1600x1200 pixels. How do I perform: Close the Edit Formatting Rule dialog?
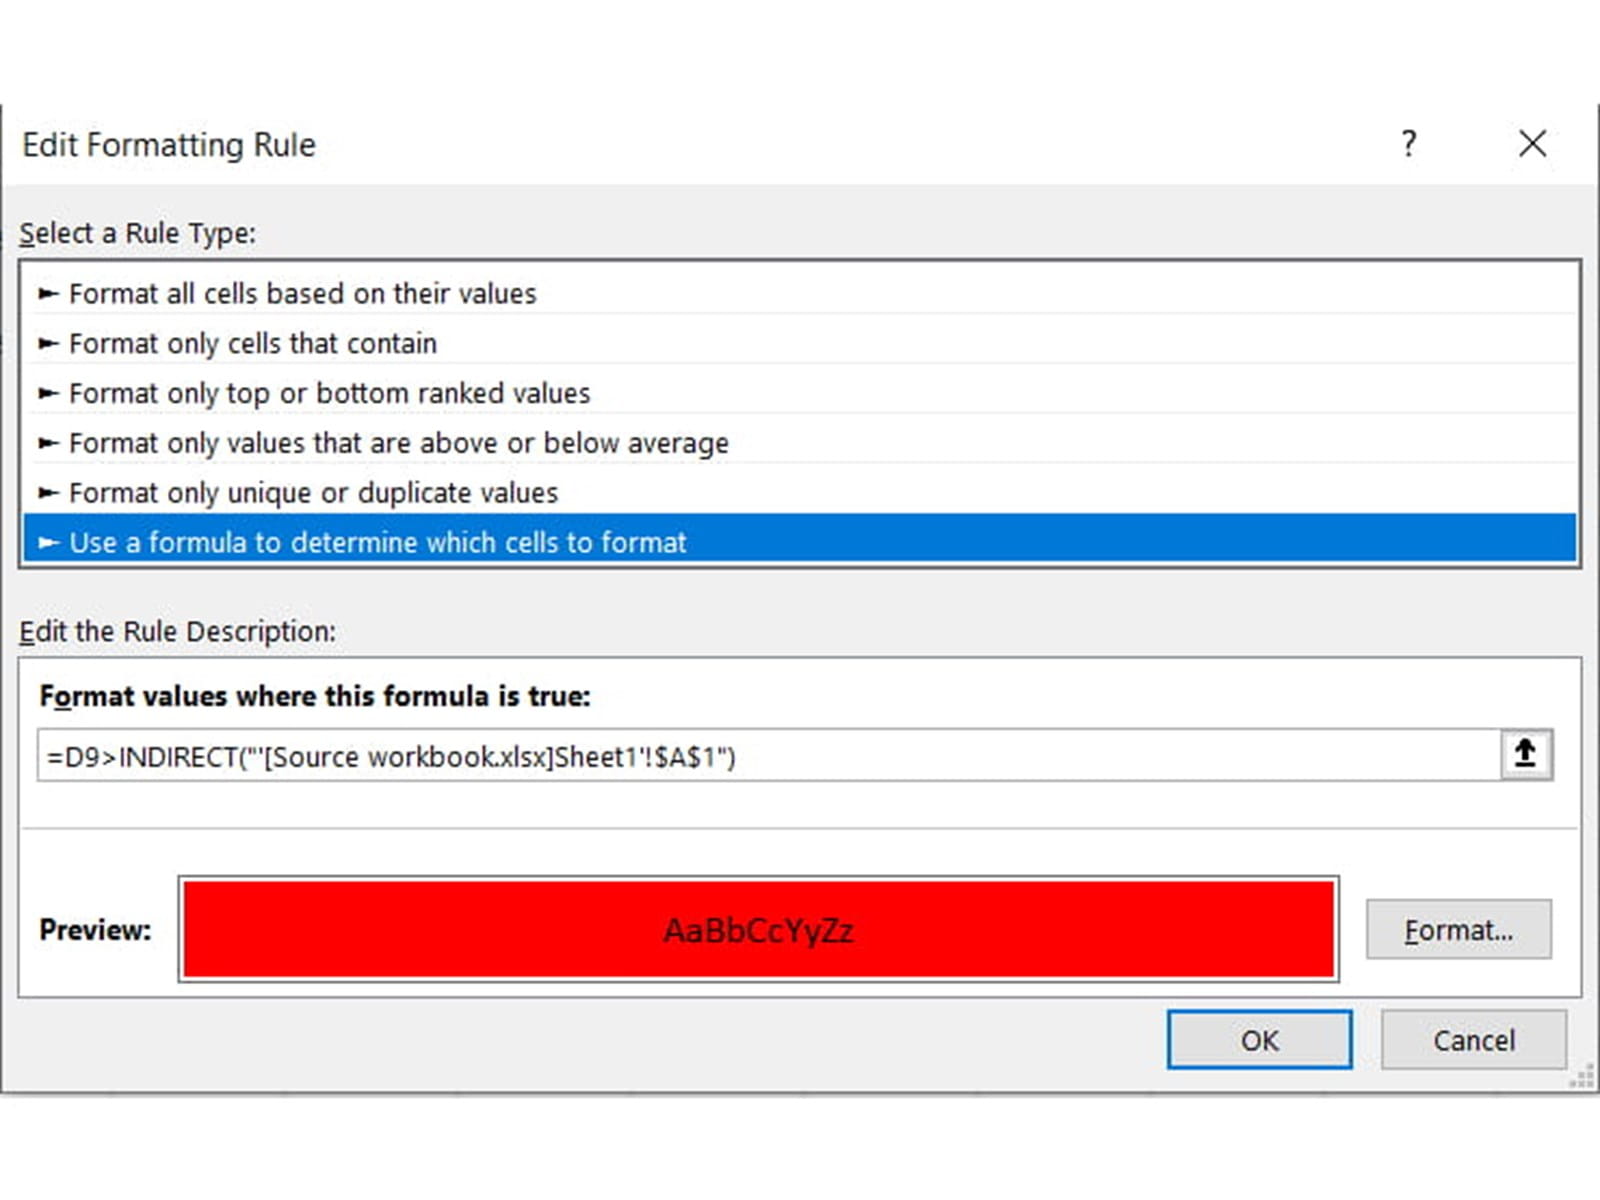point(1532,144)
